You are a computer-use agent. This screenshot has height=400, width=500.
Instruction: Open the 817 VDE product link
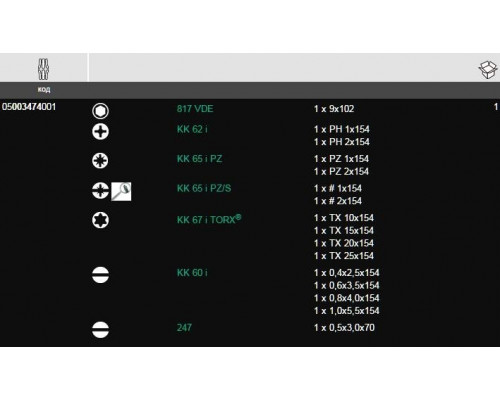(x=195, y=109)
